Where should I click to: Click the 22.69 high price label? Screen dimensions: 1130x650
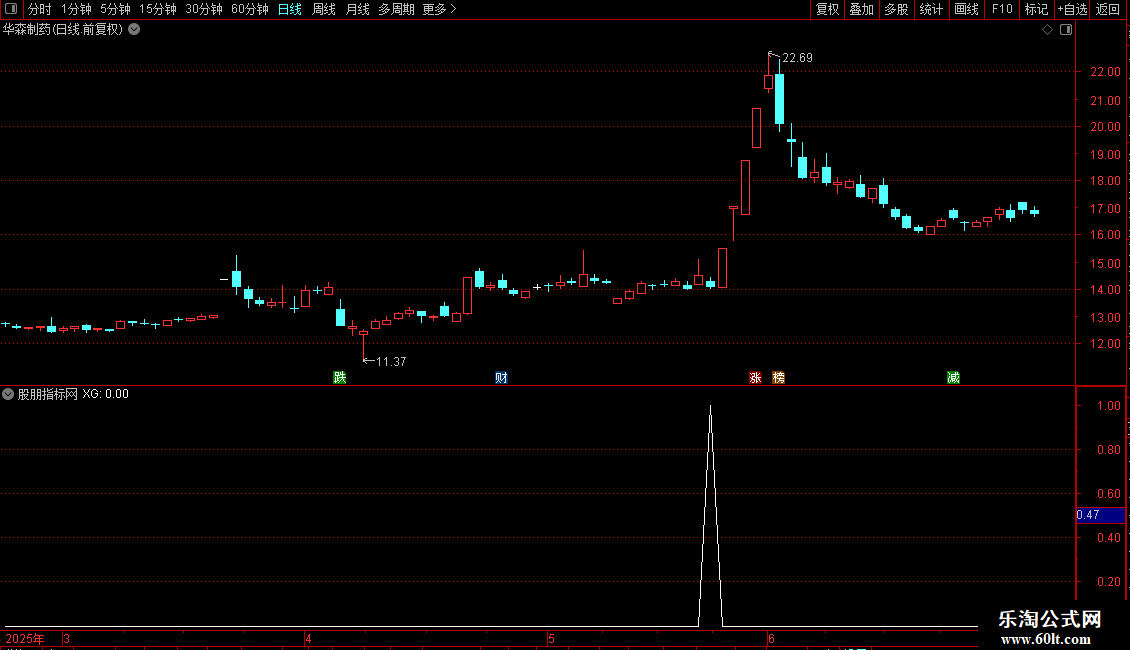click(x=797, y=58)
